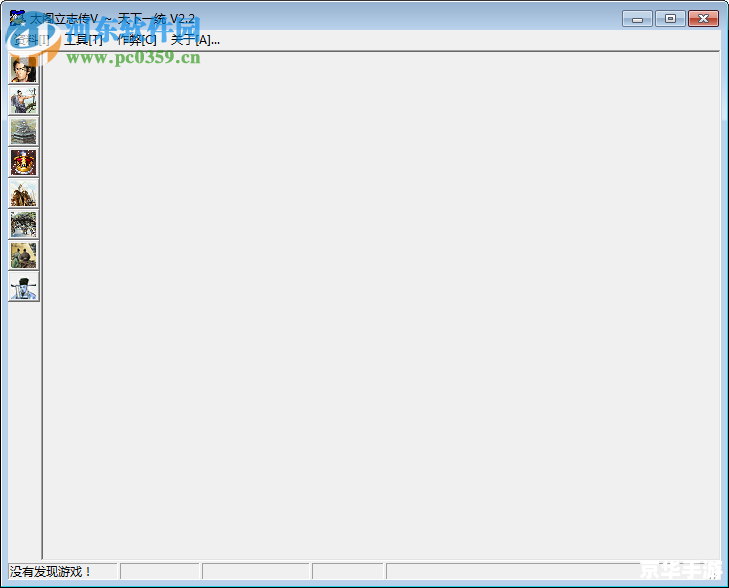Select the court noble black hat icon
The height and width of the screenshot is (588, 729).
click(x=24, y=286)
